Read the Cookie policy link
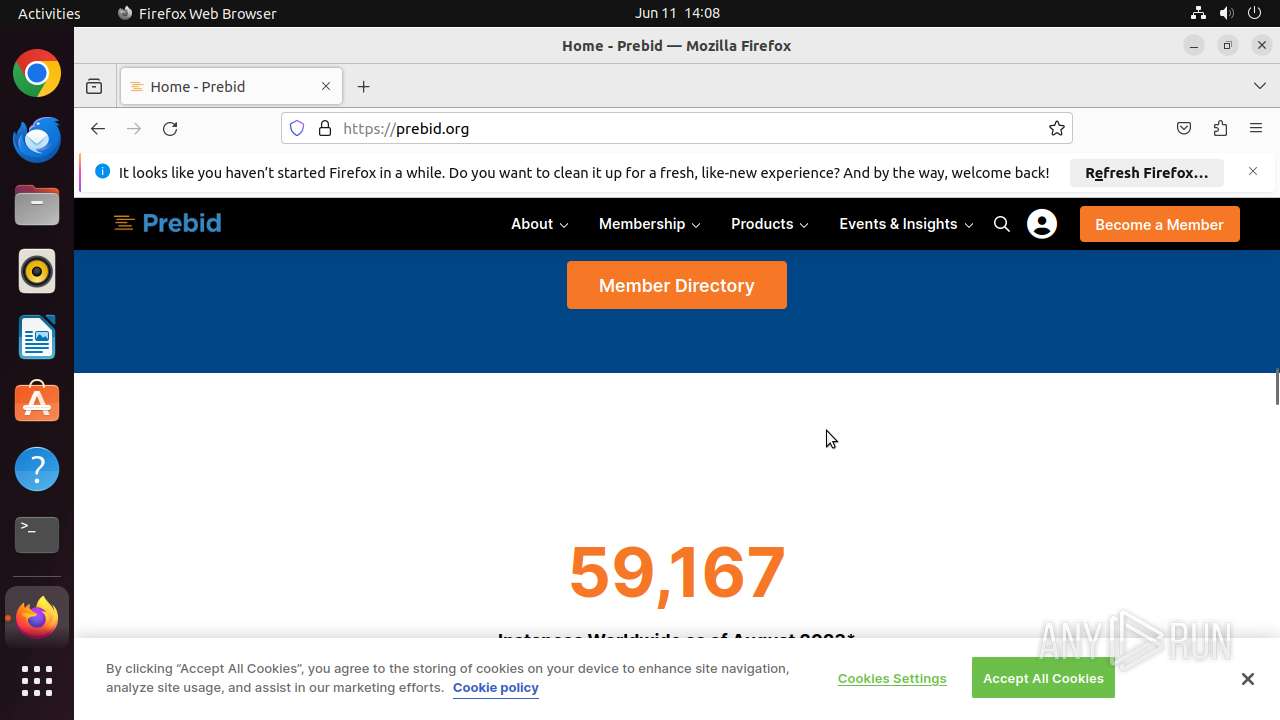The image size is (1280, 720). (x=496, y=688)
